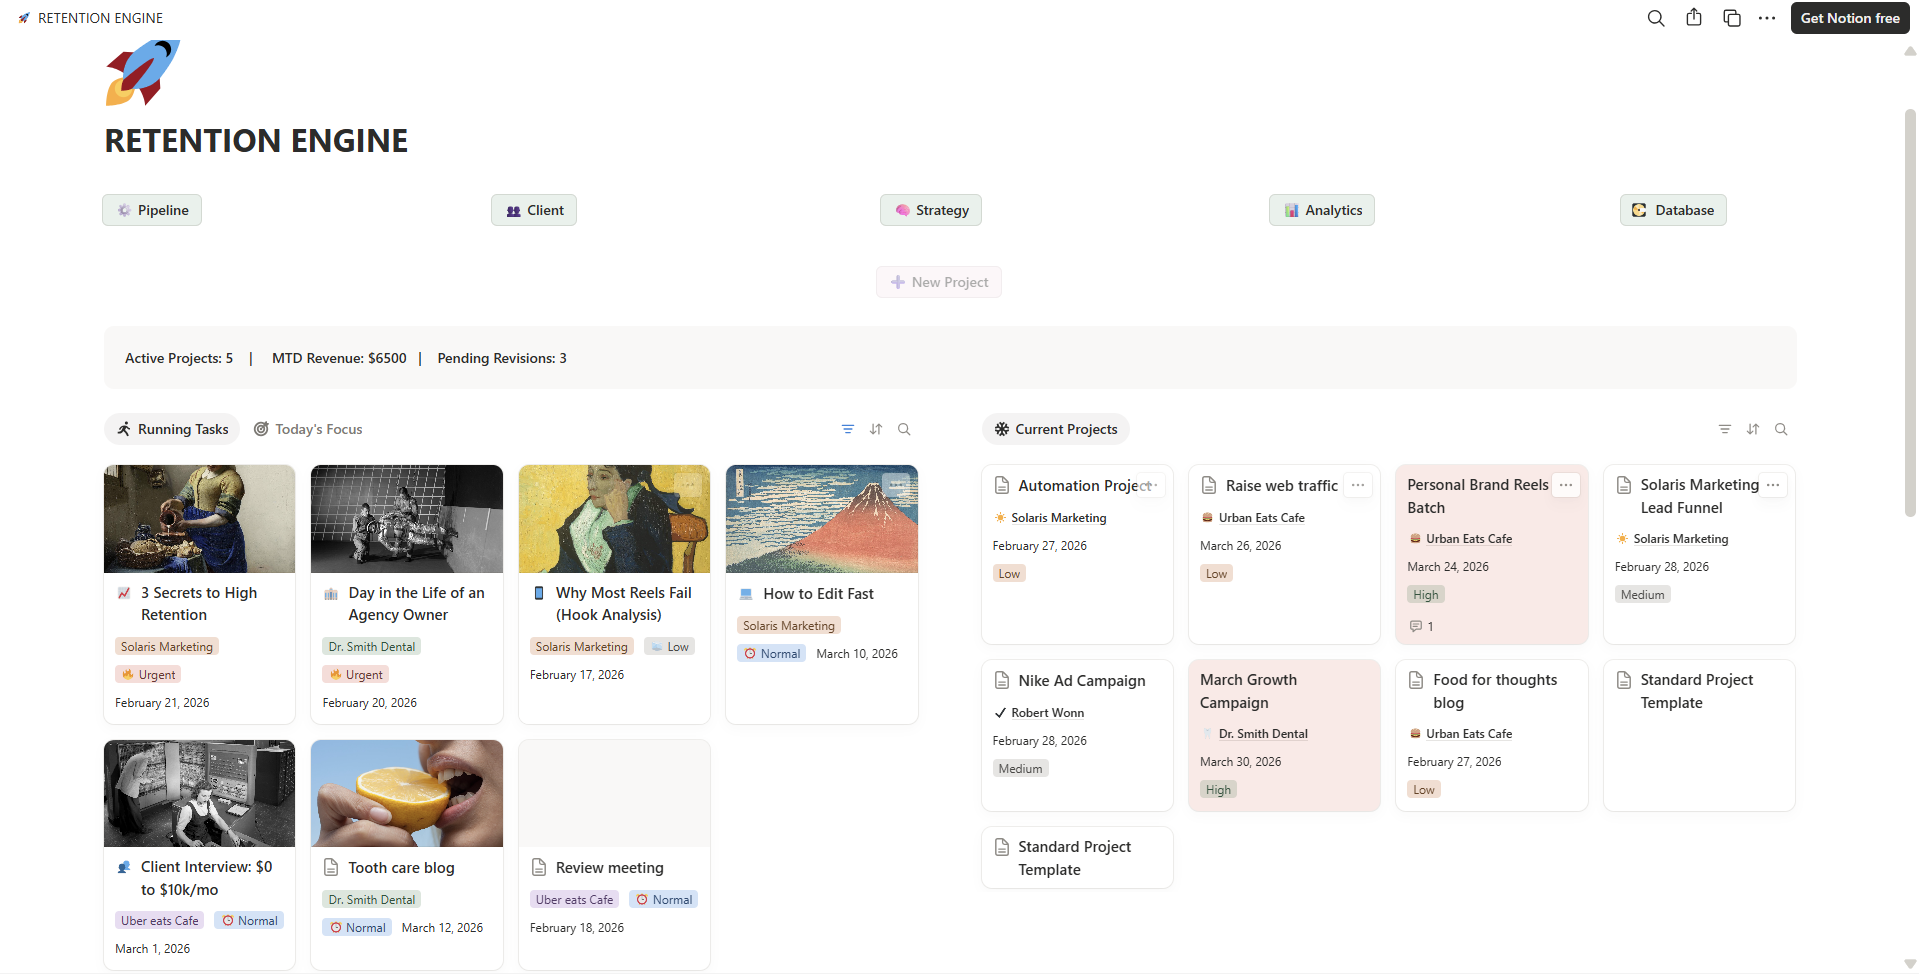Click laptop icon beside How to Edit Fast
Viewport: 1919px width, 974px height.
[x=746, y=594]
